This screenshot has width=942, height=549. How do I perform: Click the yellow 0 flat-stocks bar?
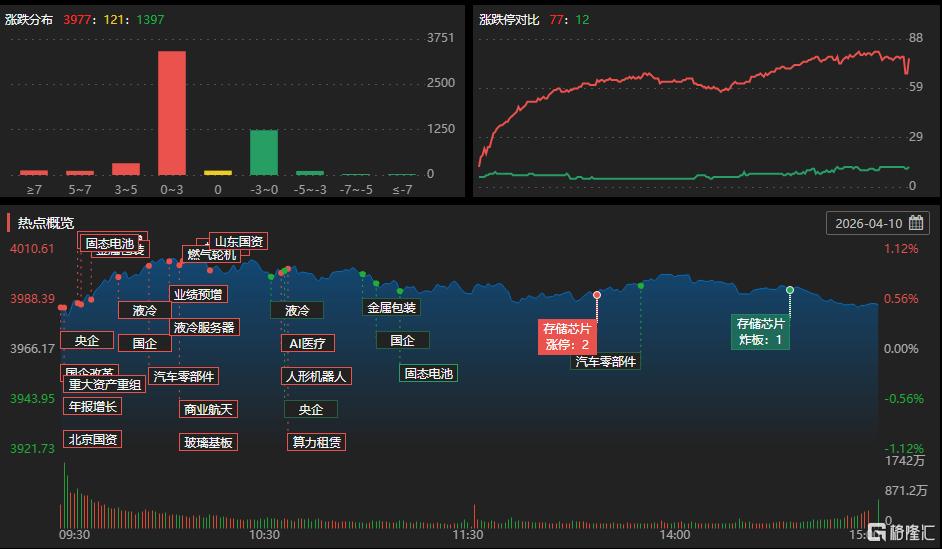coord(218,172)
